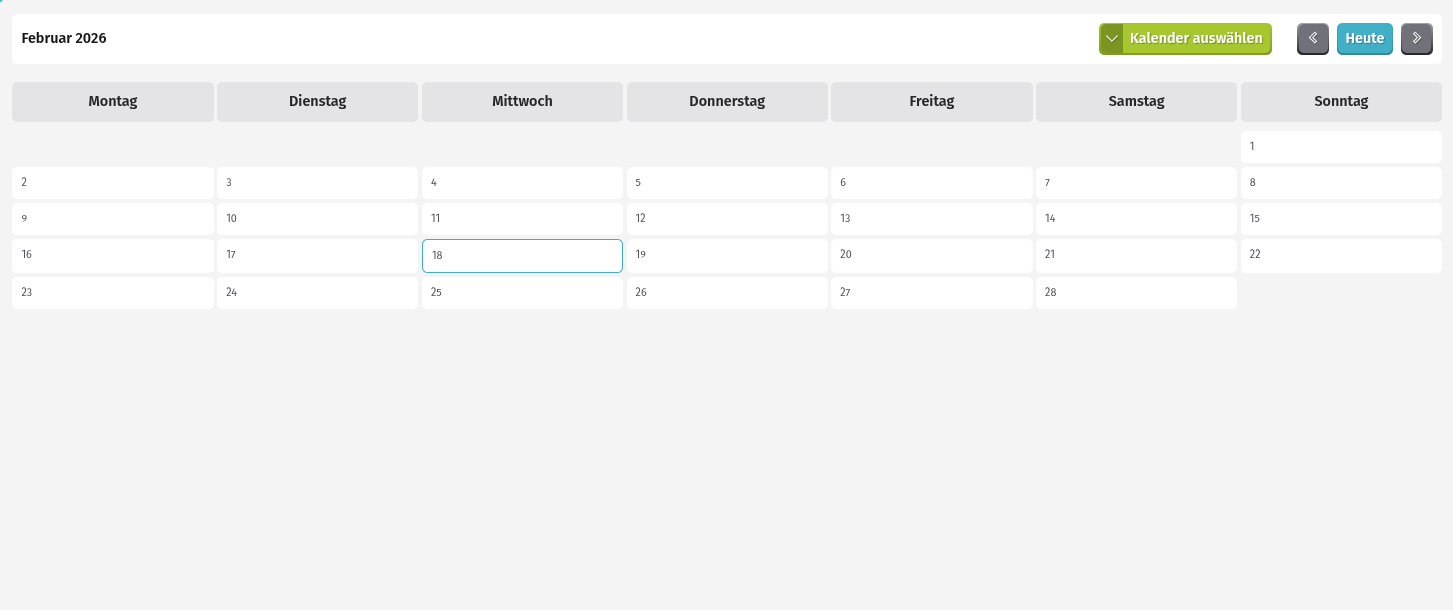1453x610 pixels.
Task: Select day 20 under Freitag
Action: click(x=931, y=255)
